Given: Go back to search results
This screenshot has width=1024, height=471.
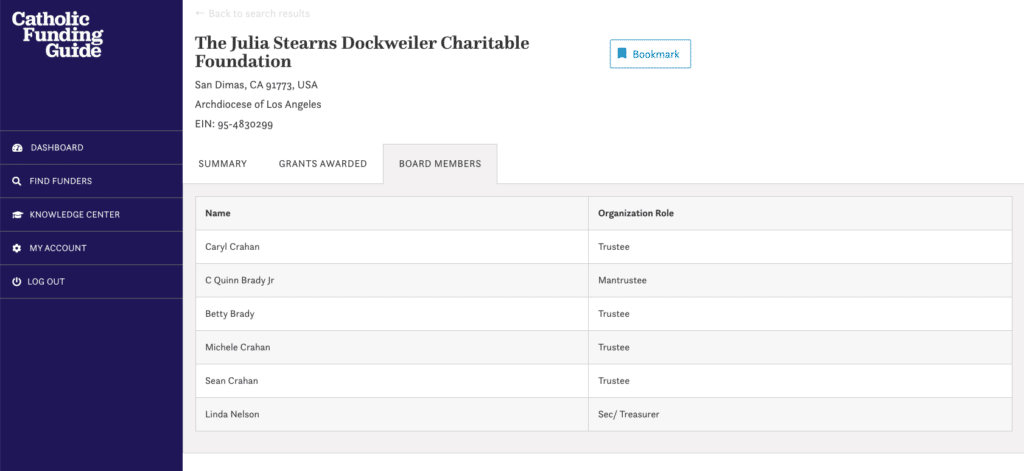Looking at the screenshot, I should (x=253, y=14).
